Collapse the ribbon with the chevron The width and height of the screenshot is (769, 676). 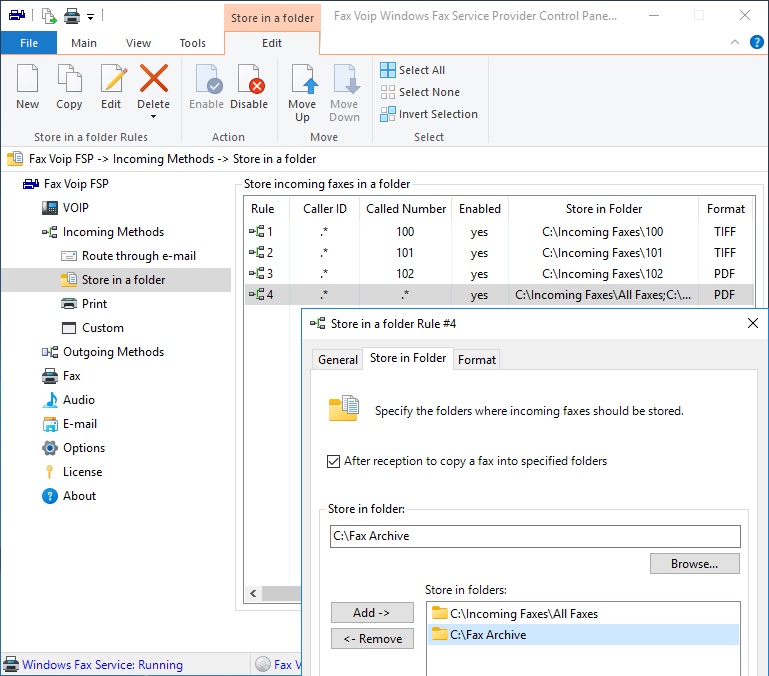pos(735,42)
